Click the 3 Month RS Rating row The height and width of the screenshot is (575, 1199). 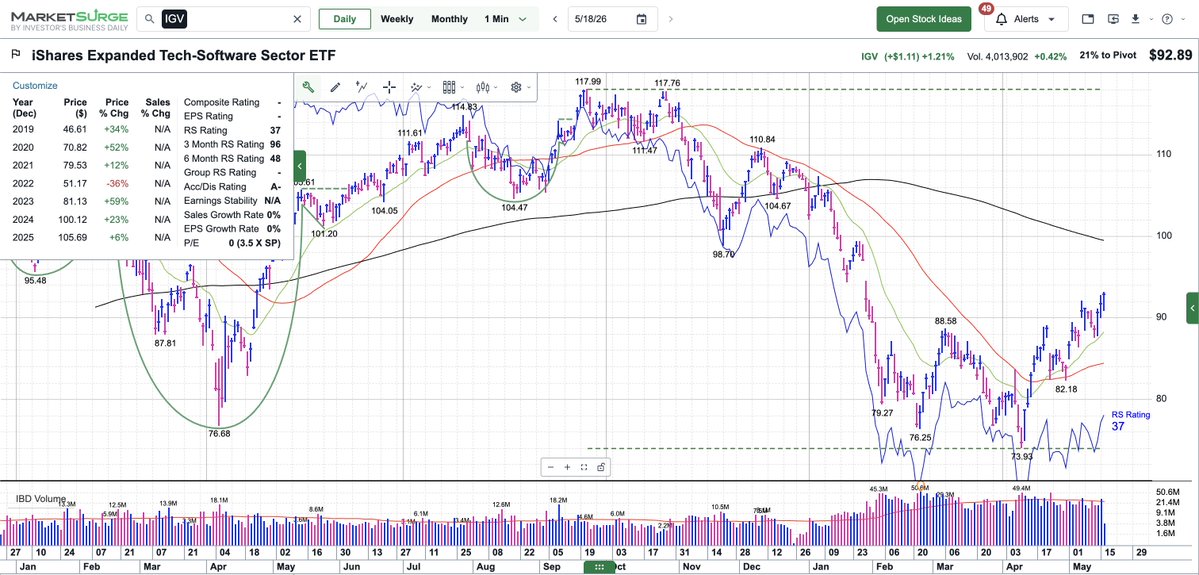coord(232,145)
